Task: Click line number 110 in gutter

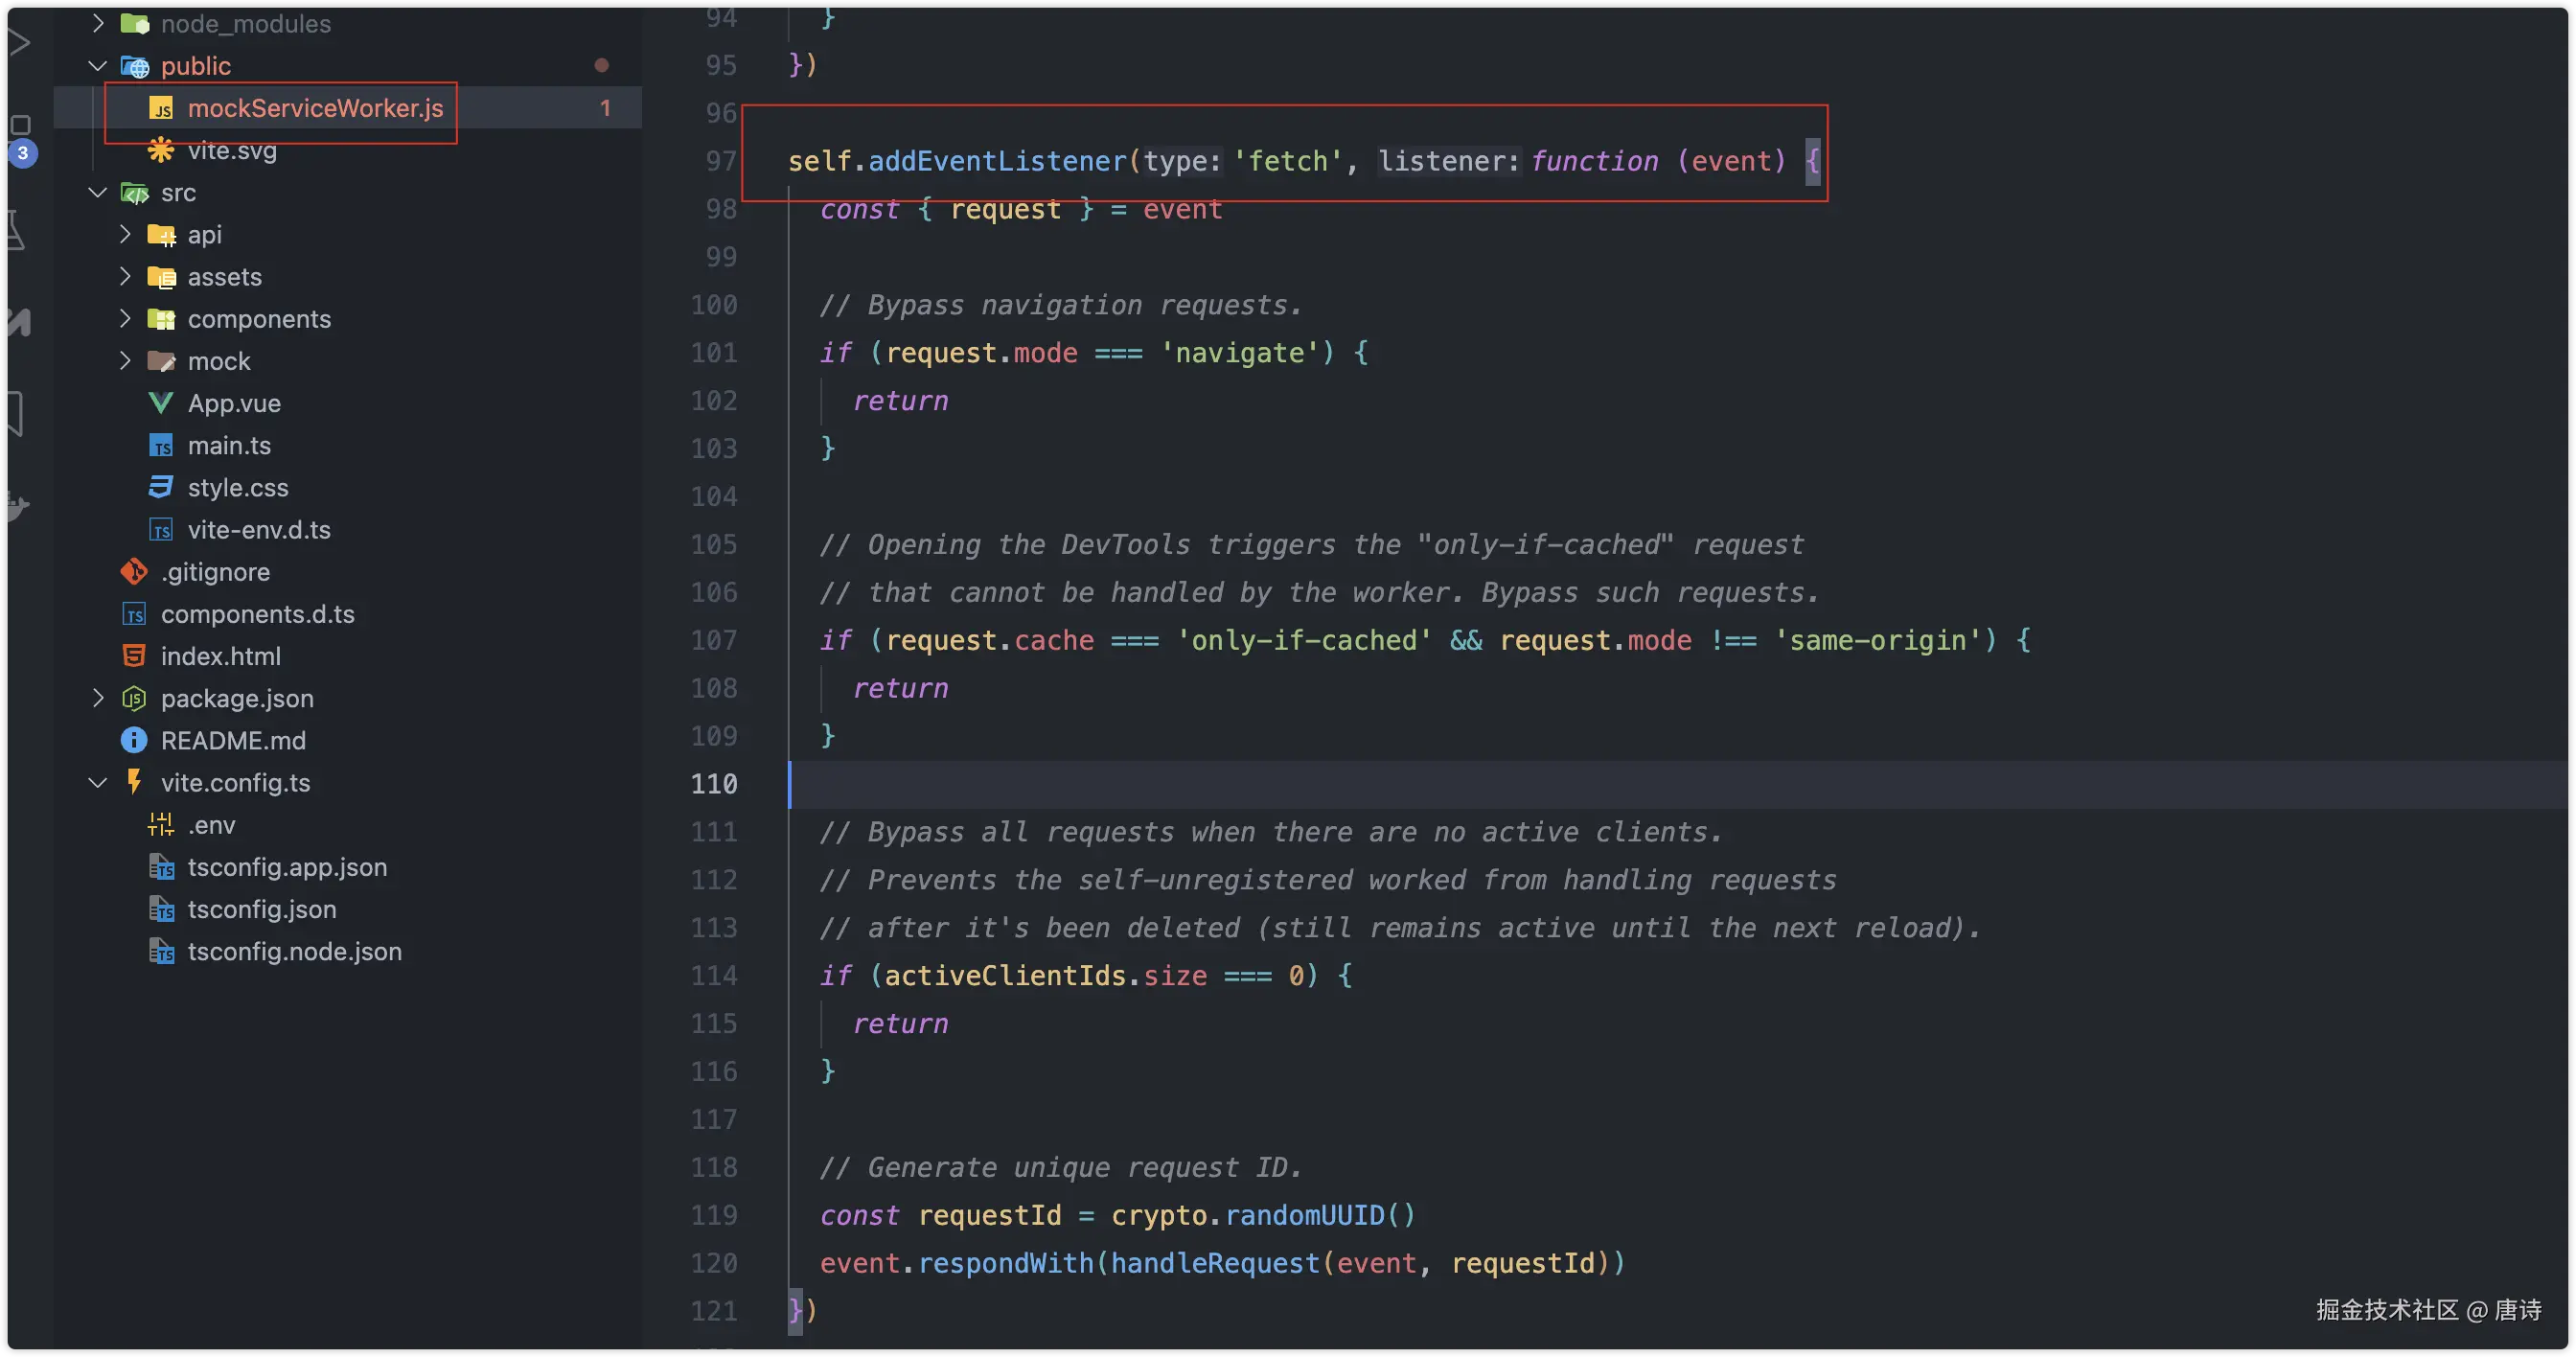Action: click(713, 784)
